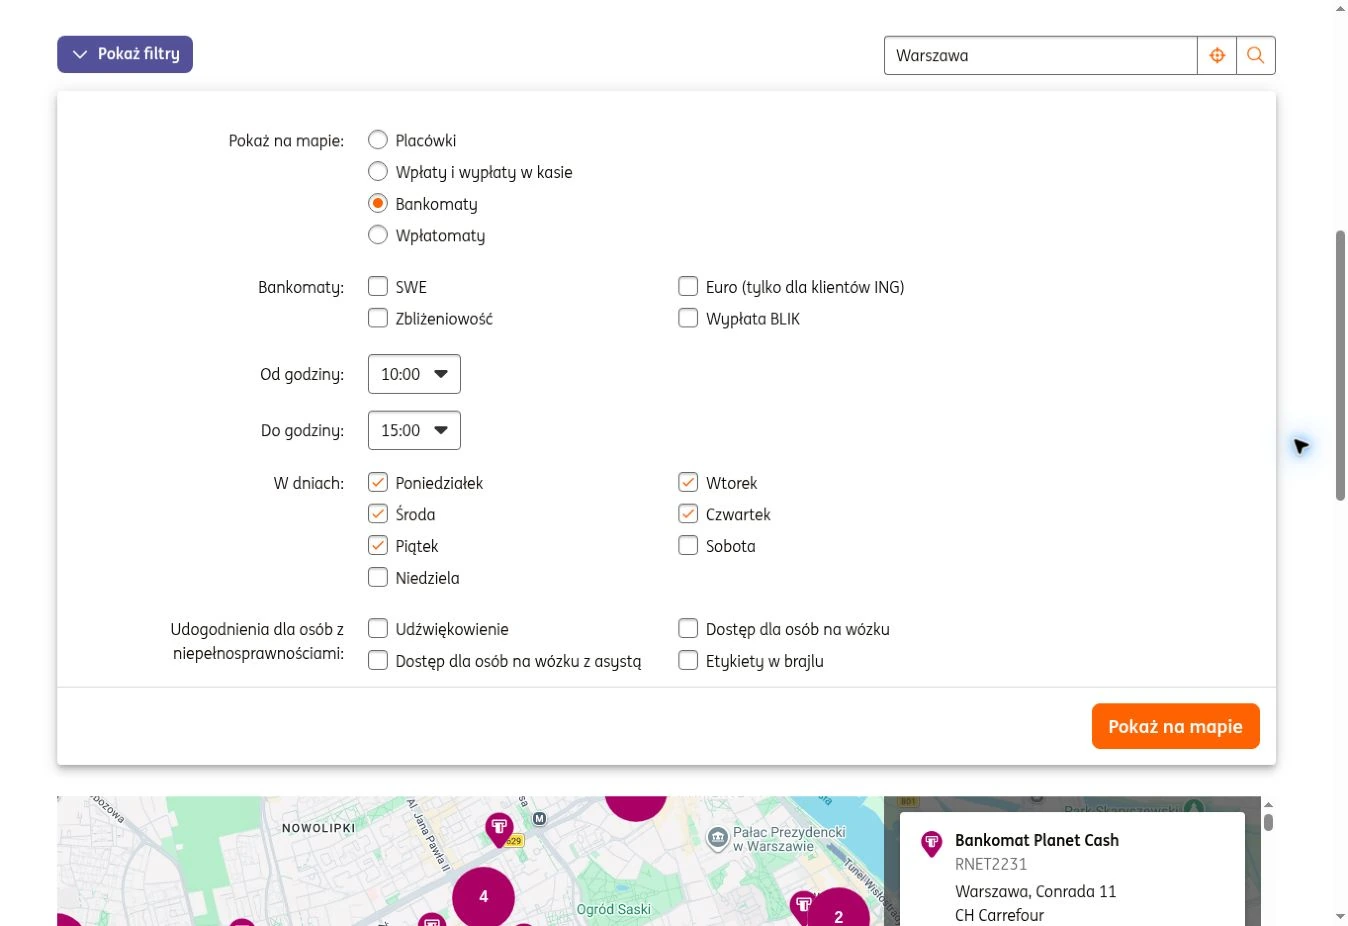Open the map cluster marker labeled 2
Screen dimensions: 1348x926
click(x=838, y=911)
